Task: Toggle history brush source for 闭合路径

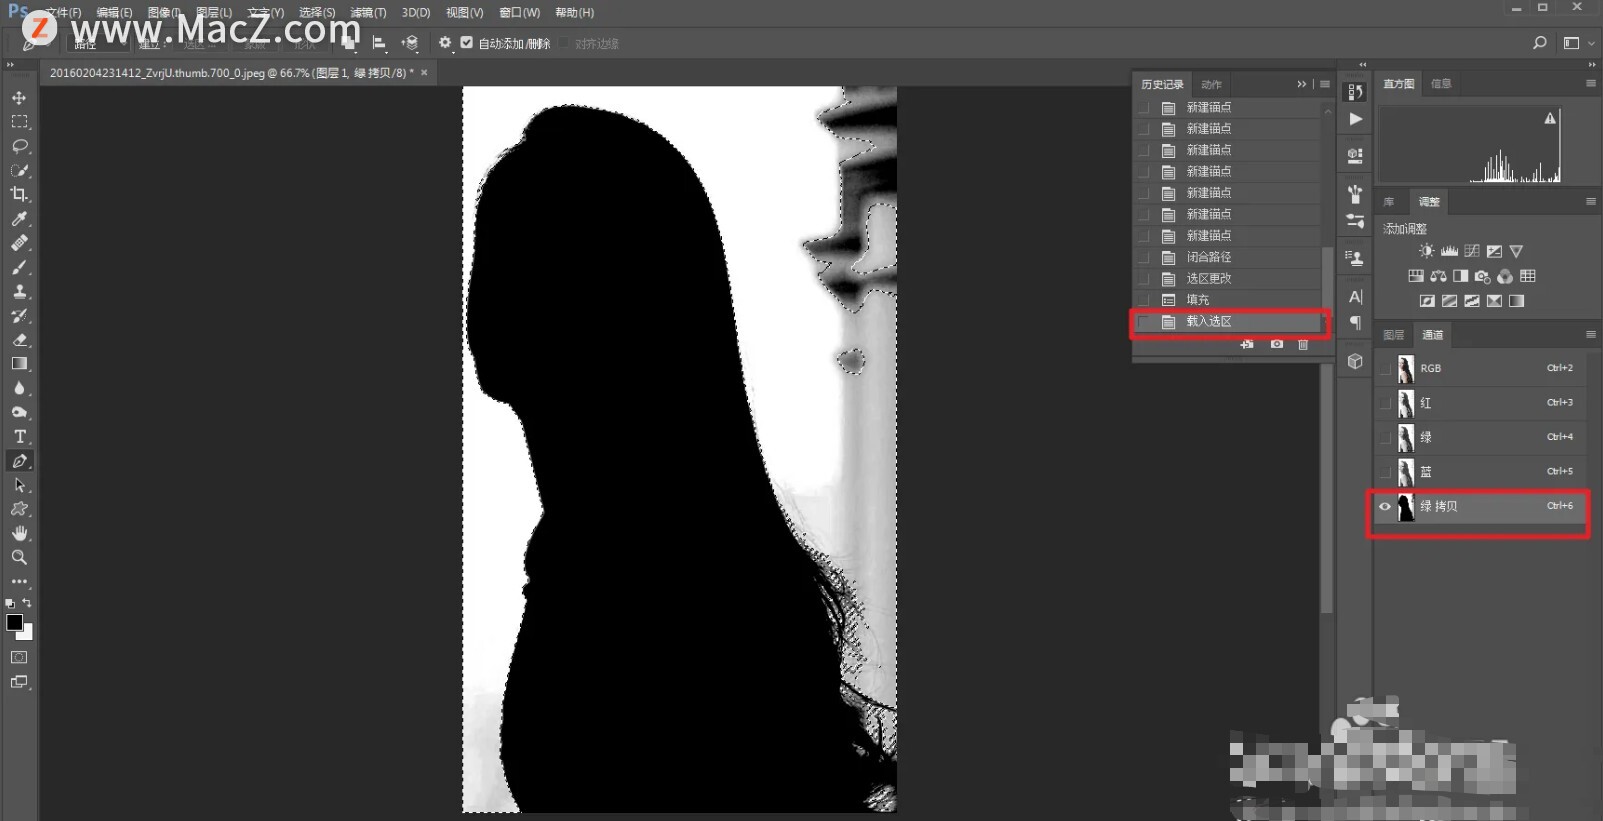Action: [x=1144, y=257]
